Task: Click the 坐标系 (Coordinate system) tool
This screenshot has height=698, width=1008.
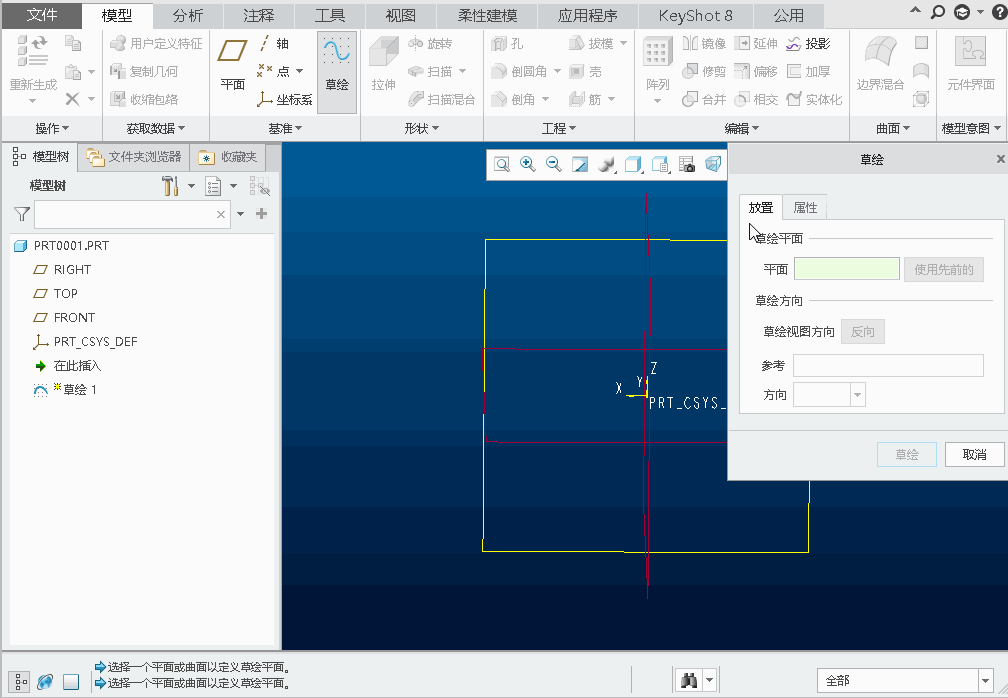Action: point(284,99)
